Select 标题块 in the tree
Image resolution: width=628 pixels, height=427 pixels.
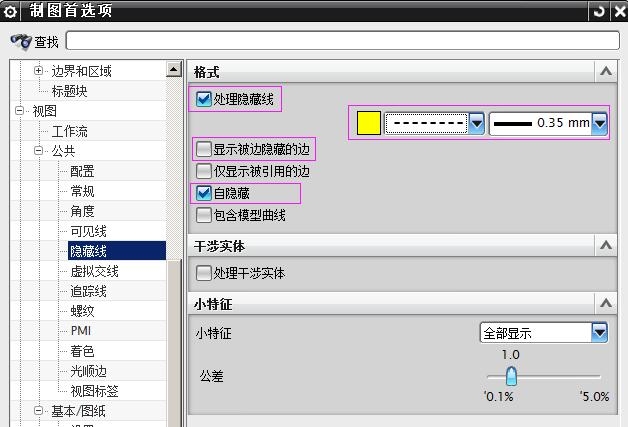coord(69,91)
